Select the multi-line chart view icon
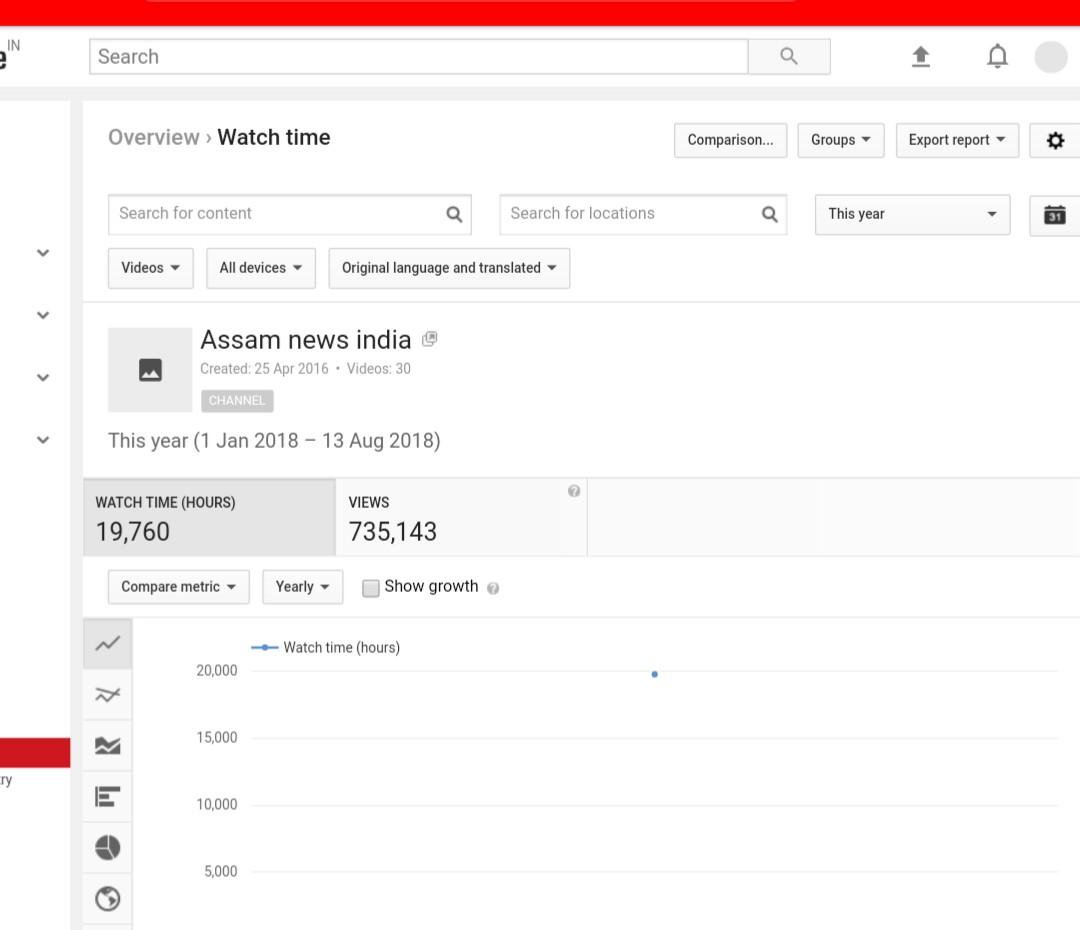The height and width of the screenshot is (930, 1080). [x=107, y=694]
